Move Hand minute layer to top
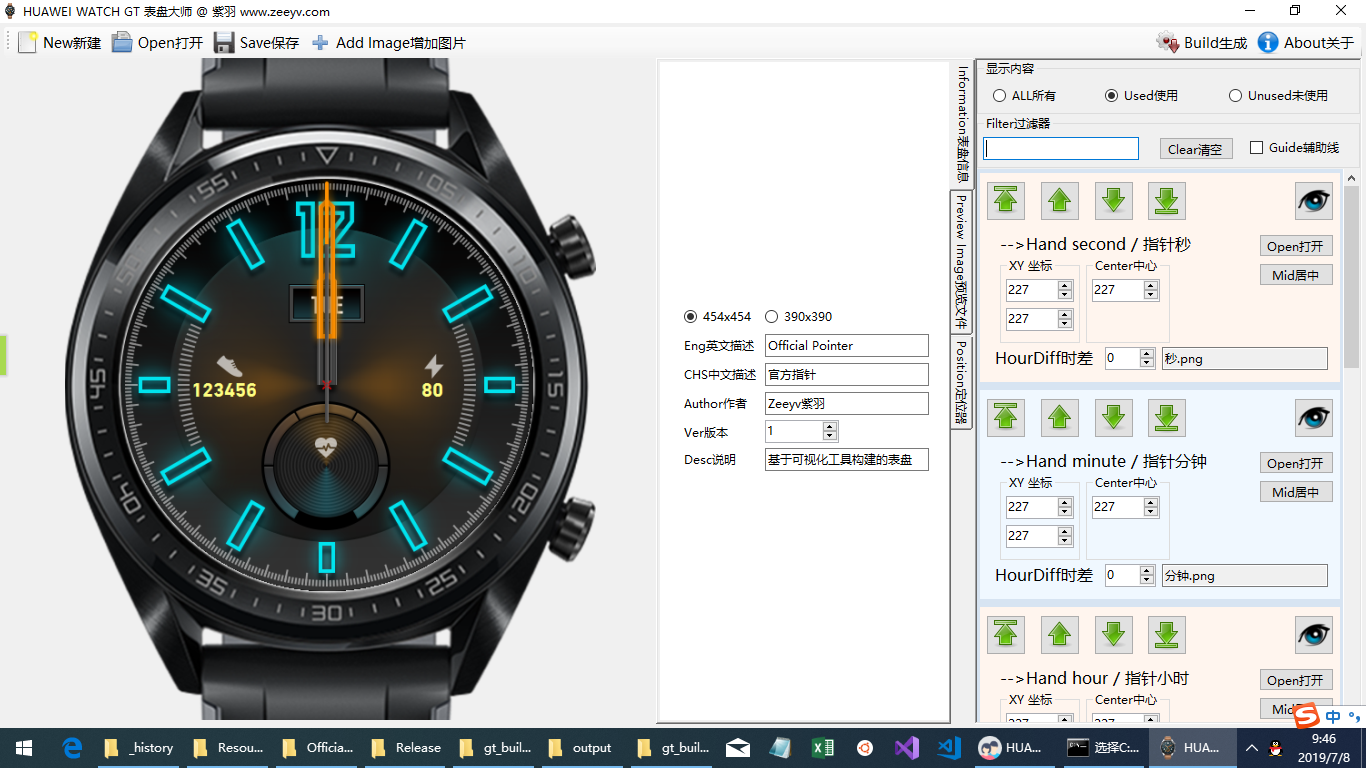 (1006, 418)
